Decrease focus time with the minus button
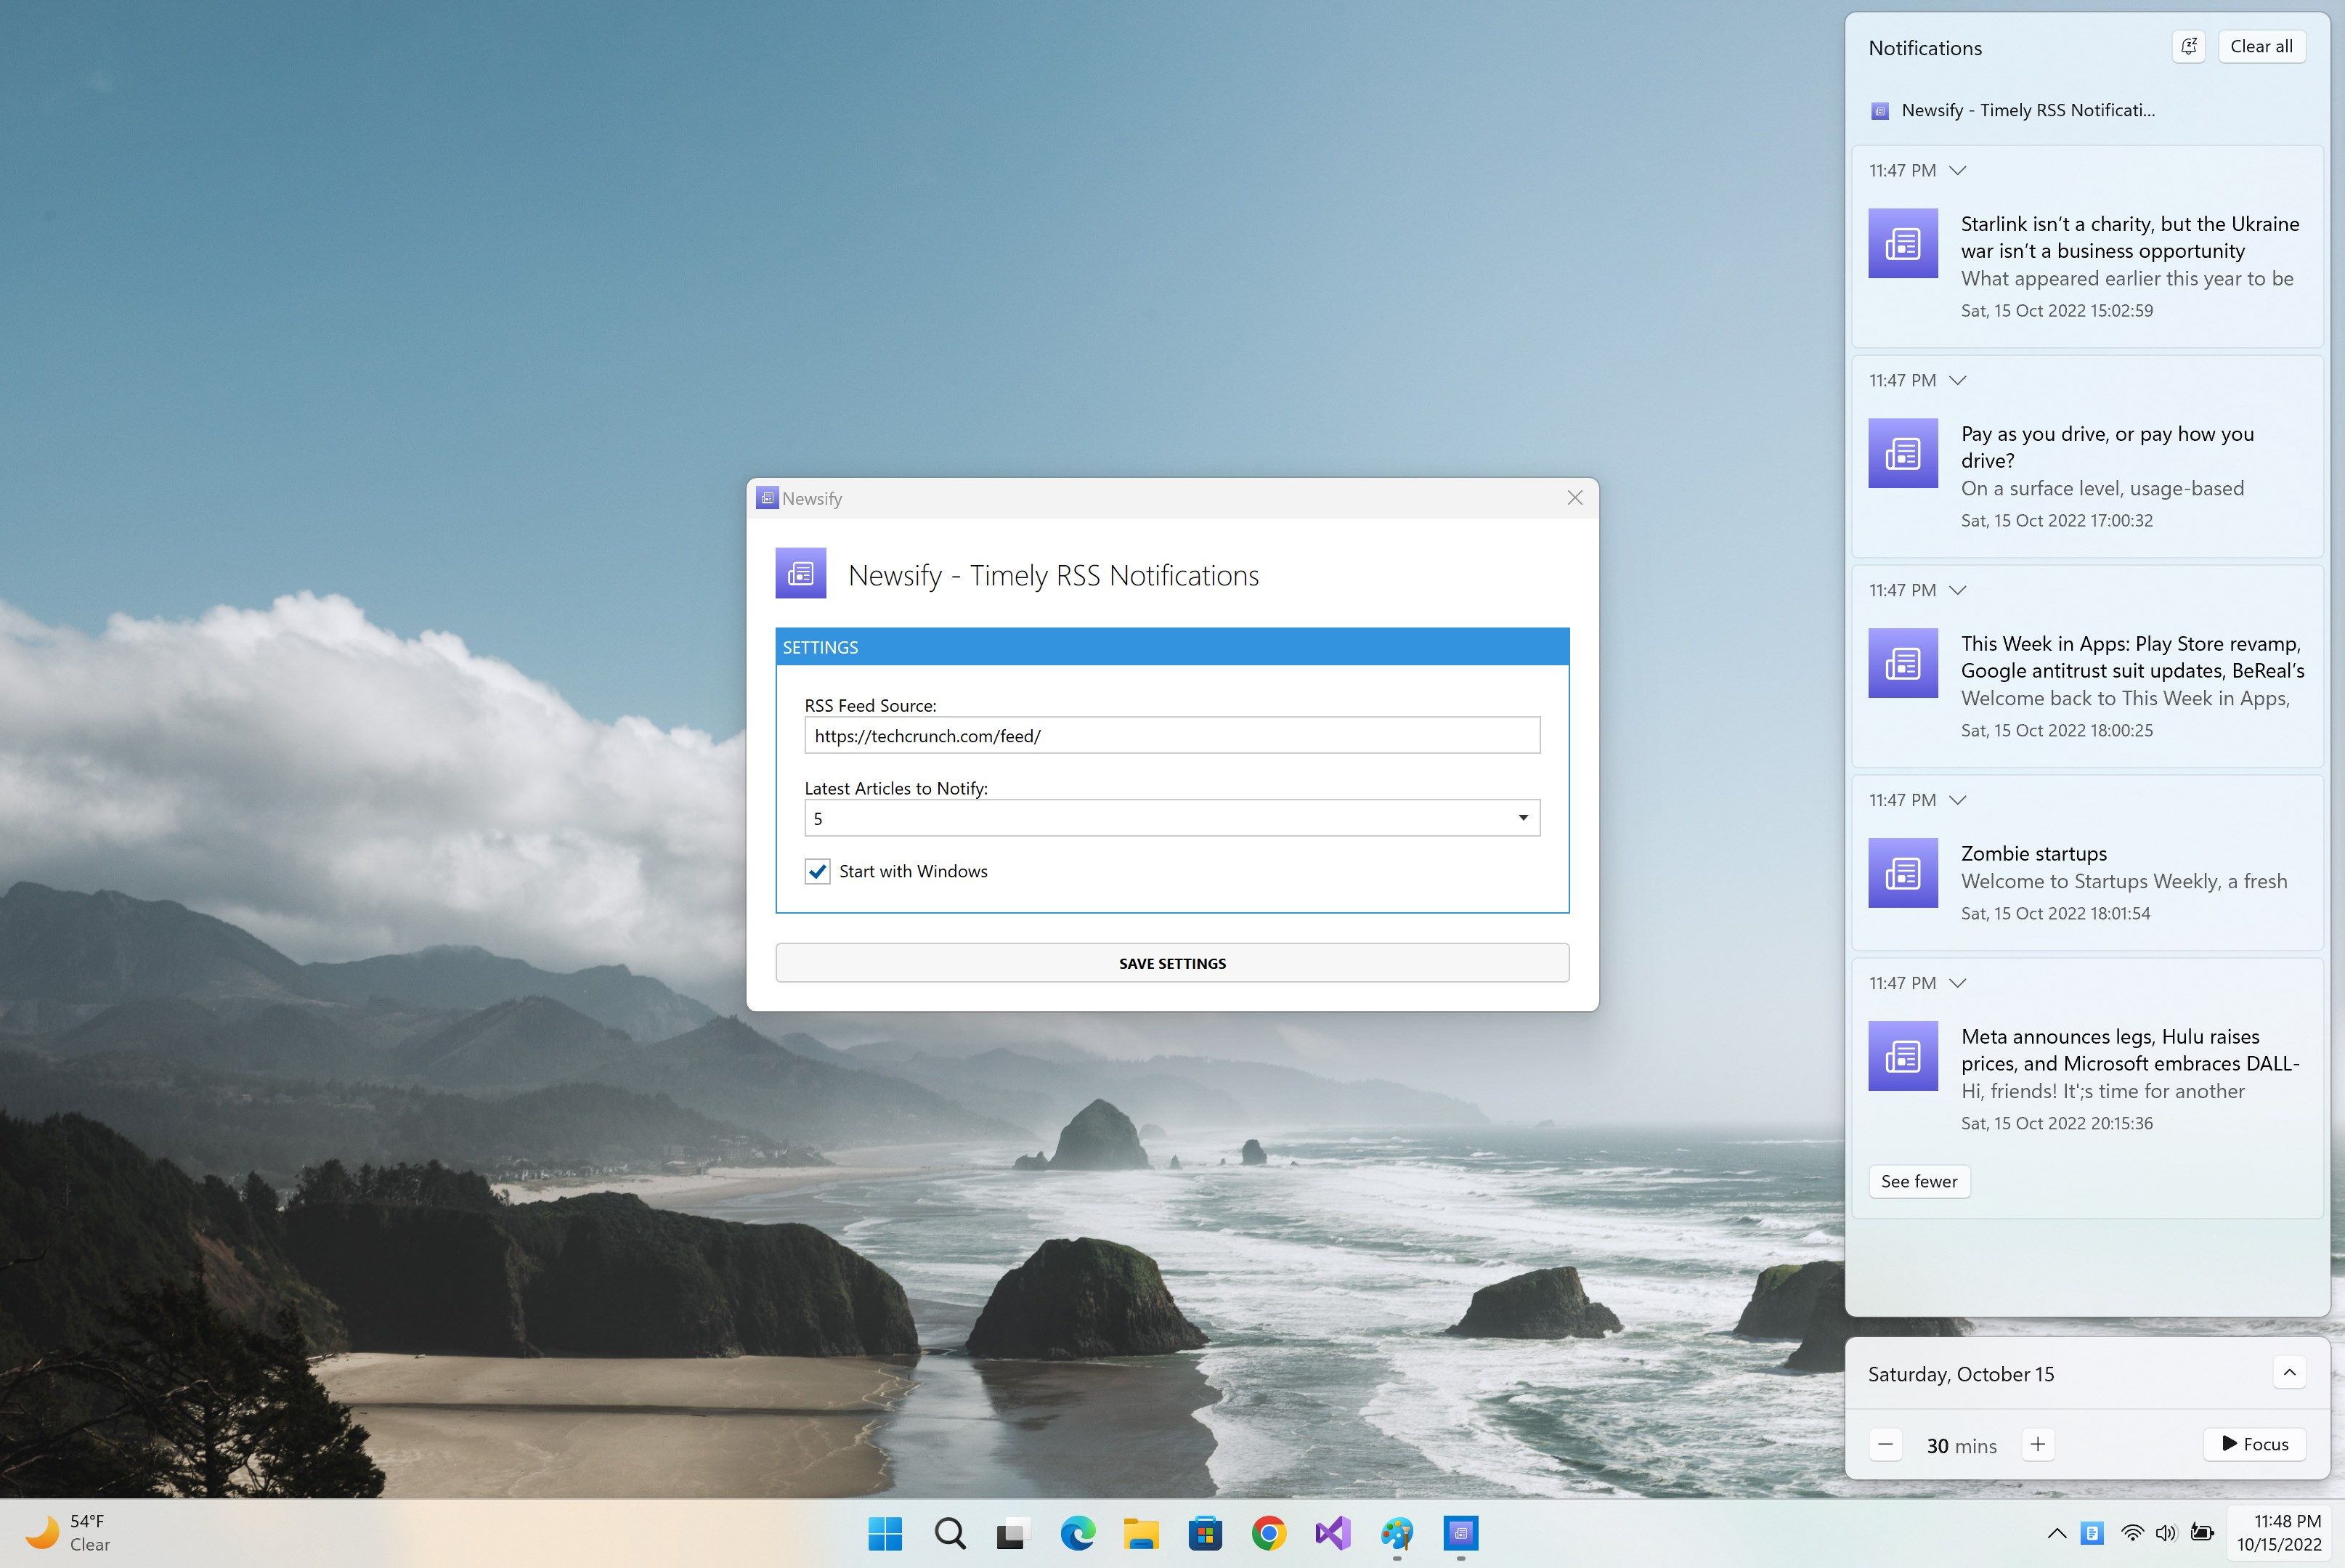The image size is (2345, 1568). [x=1885, y=1444]
